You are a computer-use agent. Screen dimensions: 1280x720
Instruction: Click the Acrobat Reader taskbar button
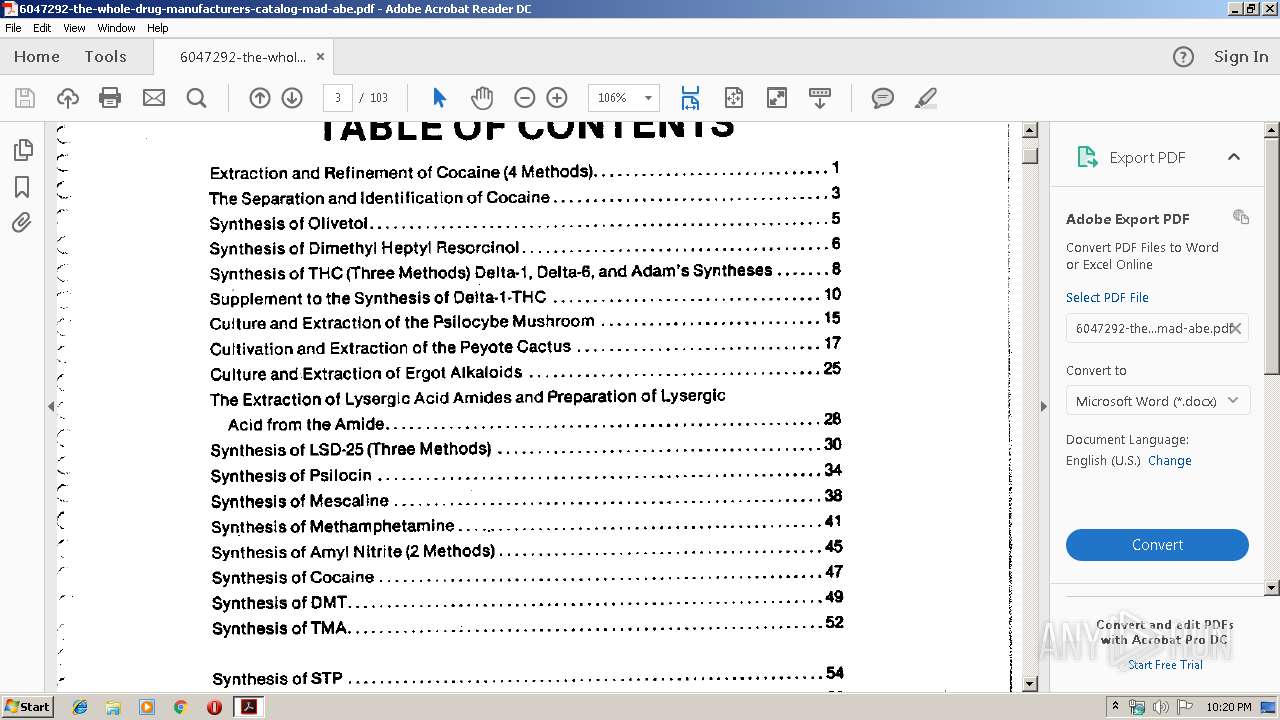point(248,707)
